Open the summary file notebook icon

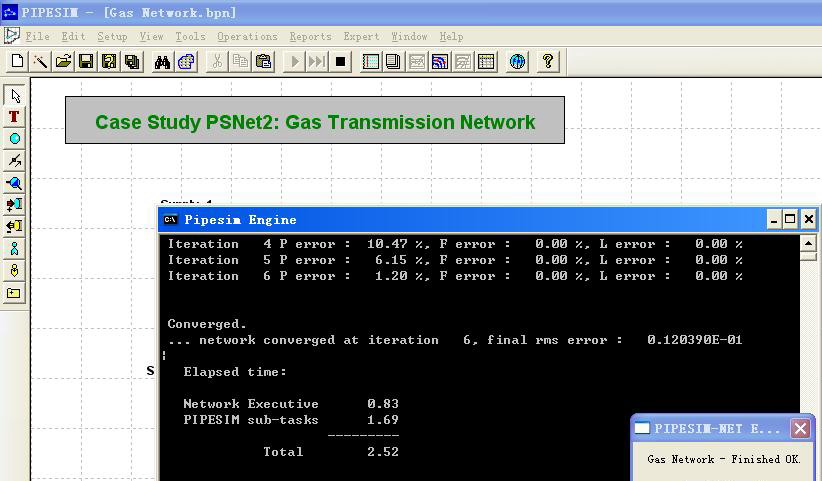tap(371, 62)
